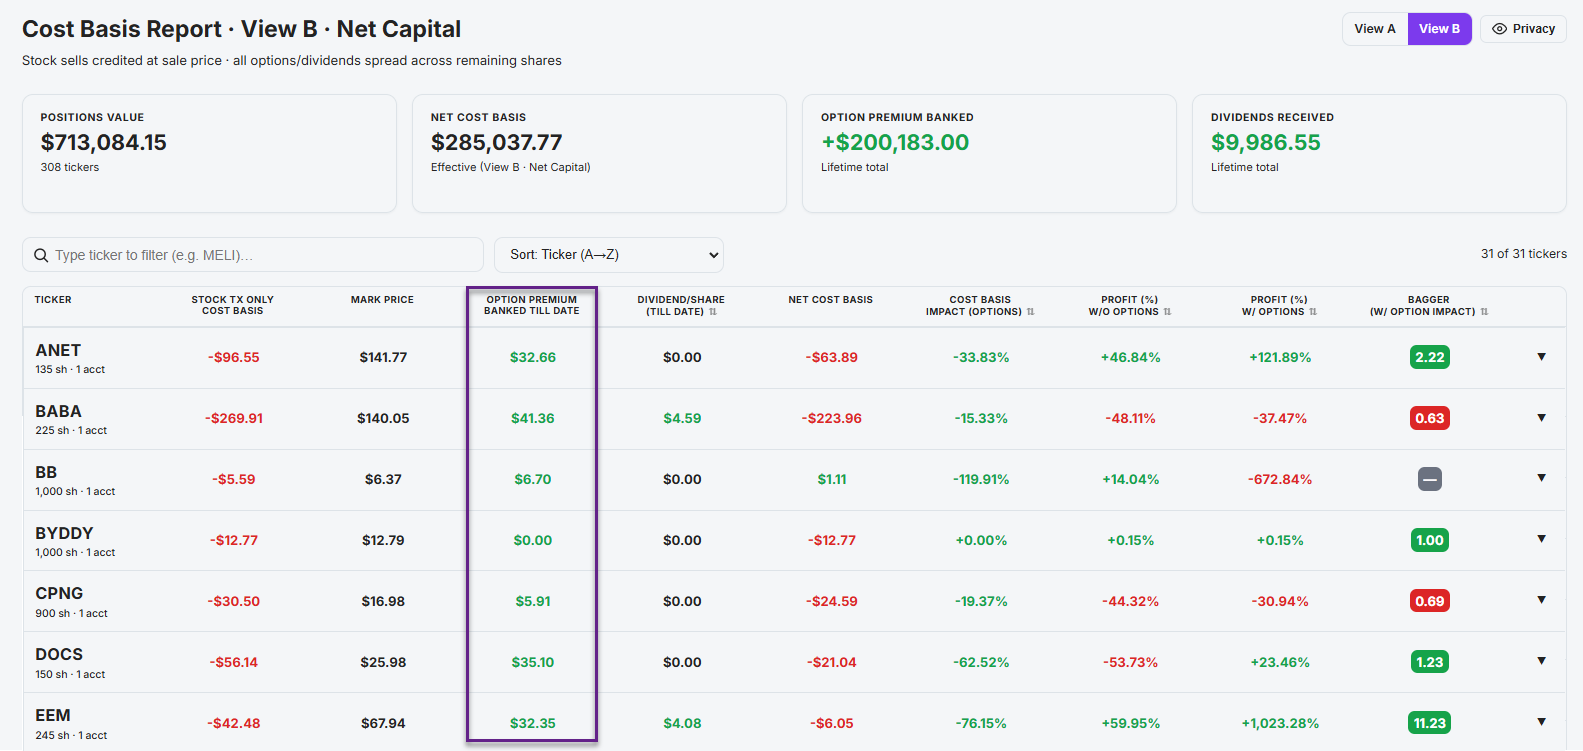Screen dimensions: 1583x751
Task: Click BYDDY bagger badge 1.00
Action: pos(1430,540)
